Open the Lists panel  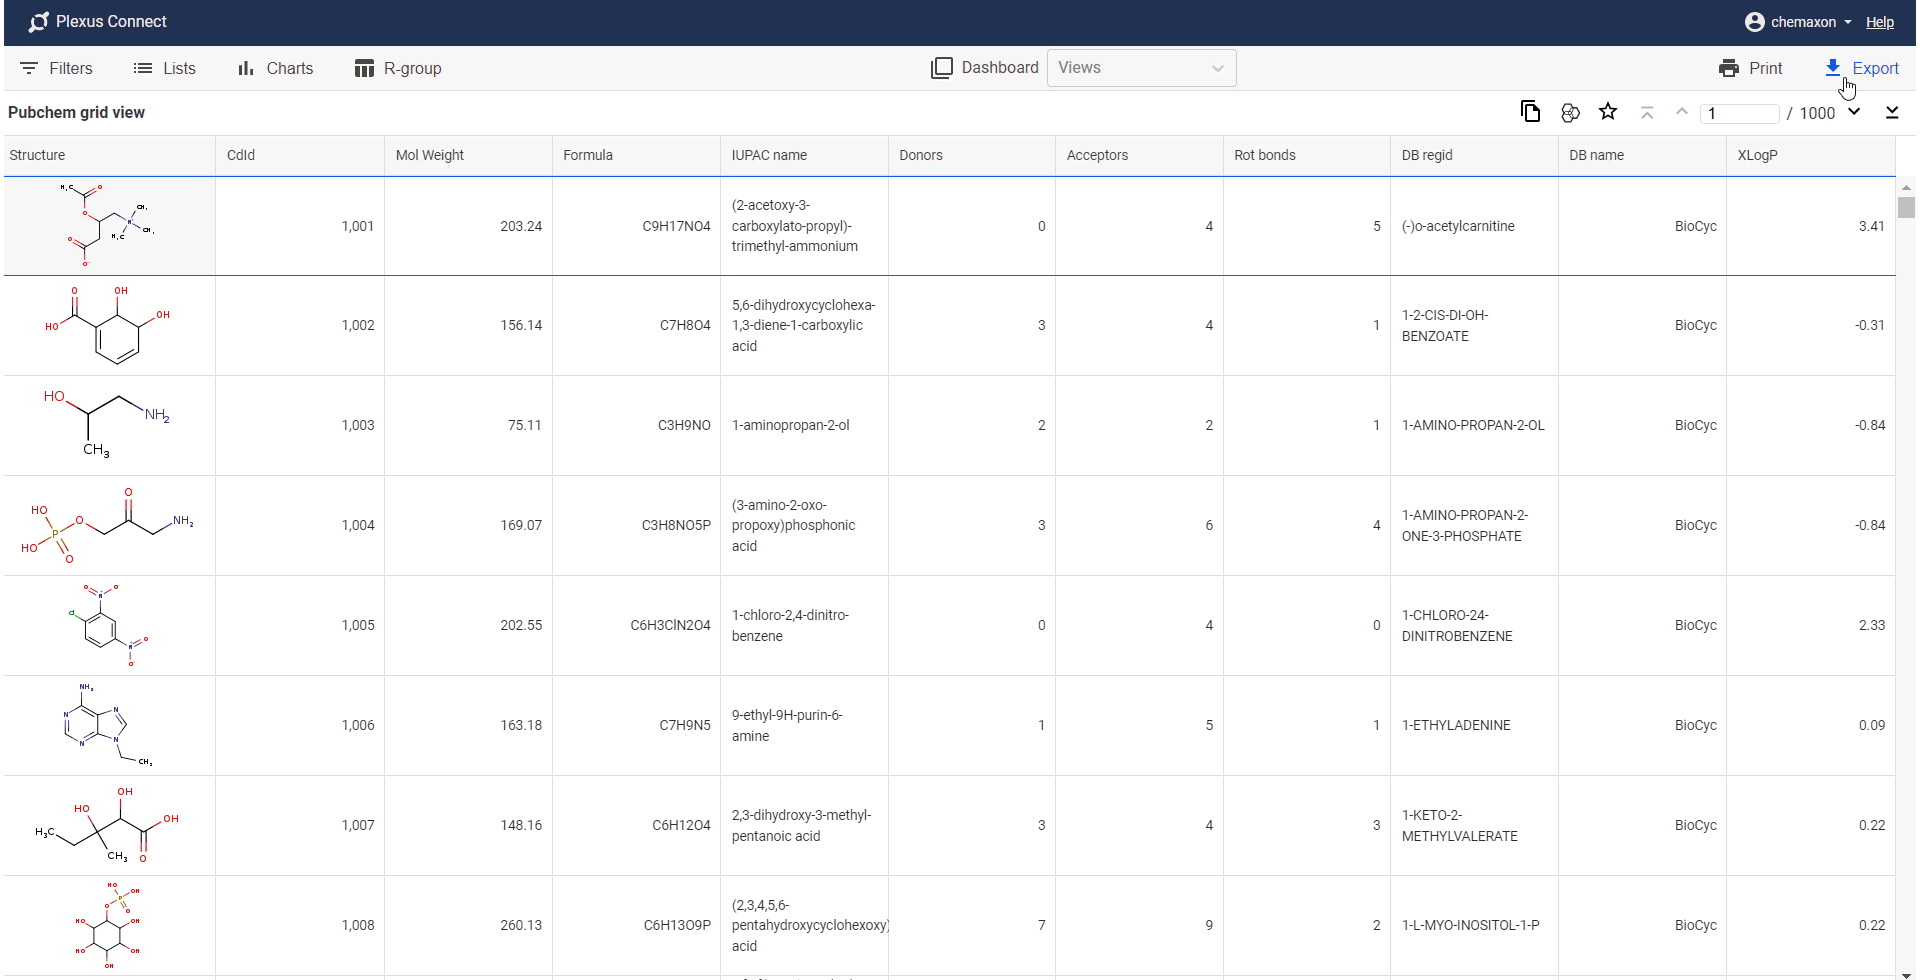165,68
